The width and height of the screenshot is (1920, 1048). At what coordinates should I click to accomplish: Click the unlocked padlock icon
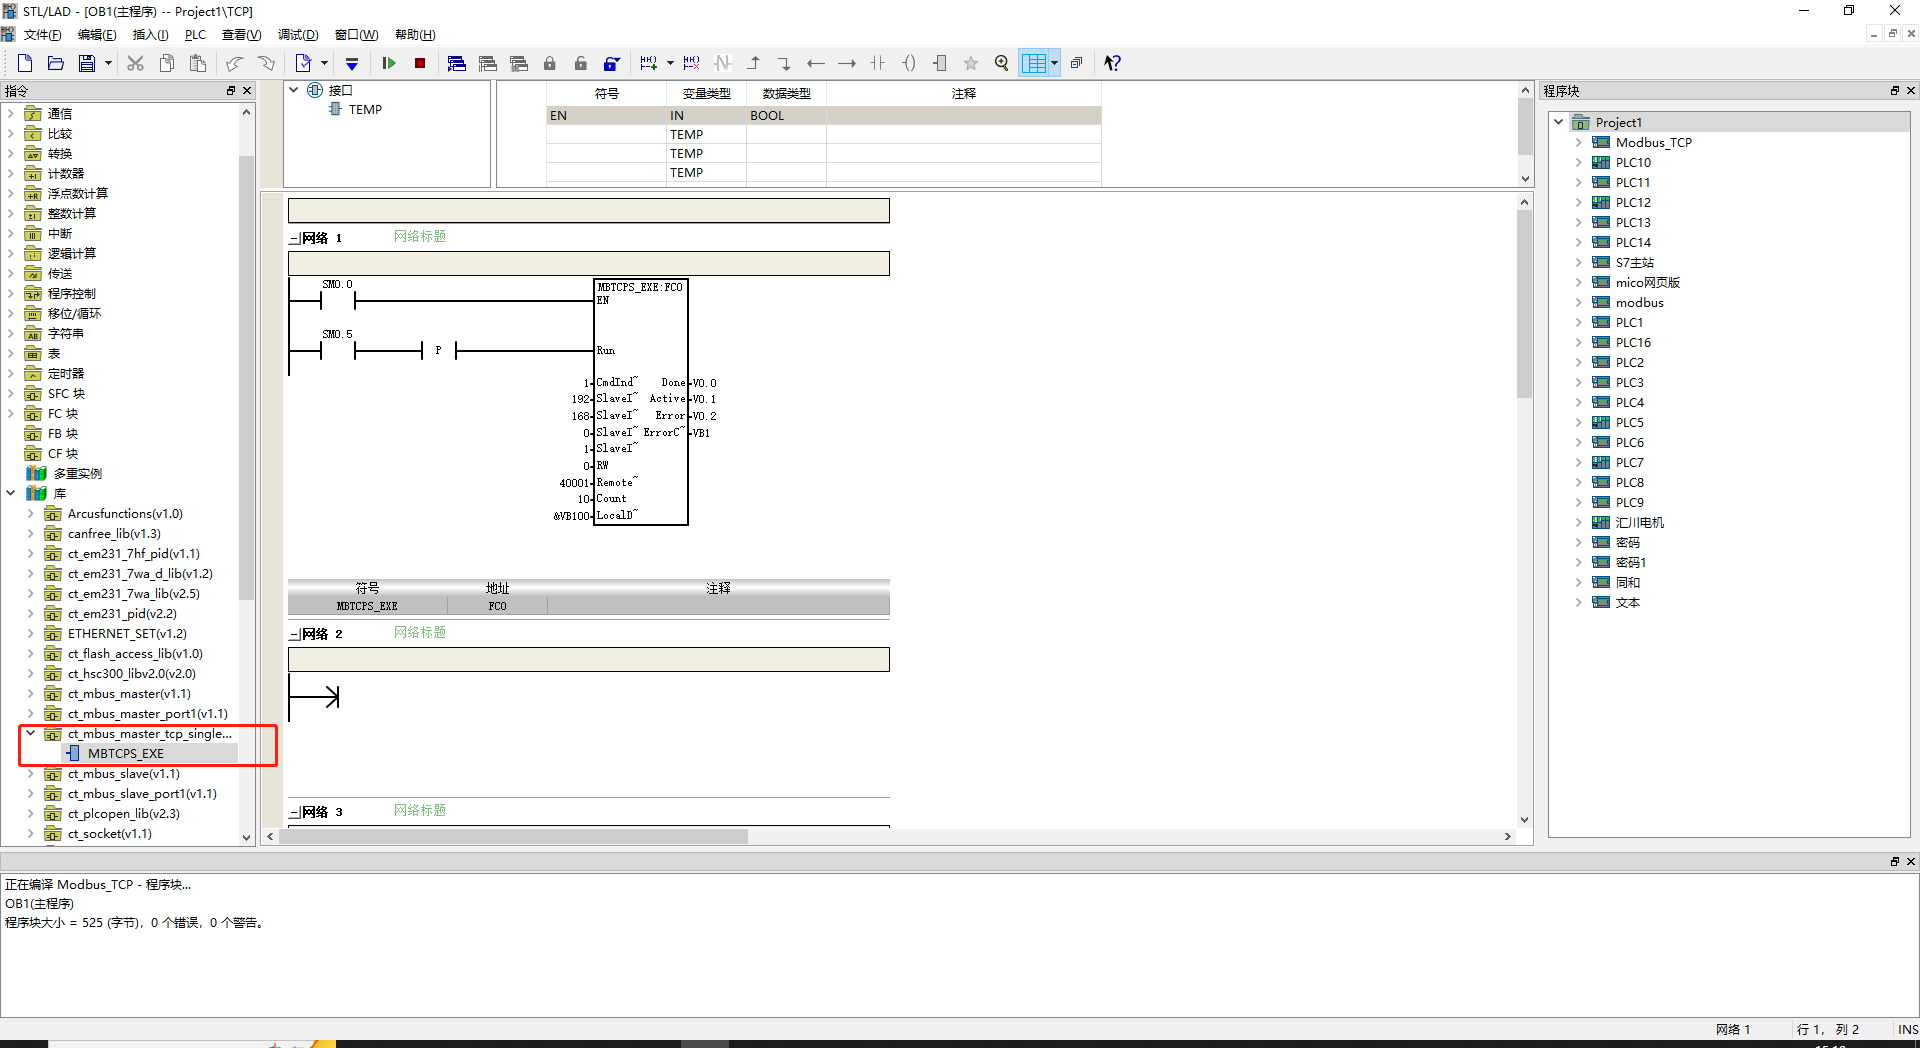[580, 63]
